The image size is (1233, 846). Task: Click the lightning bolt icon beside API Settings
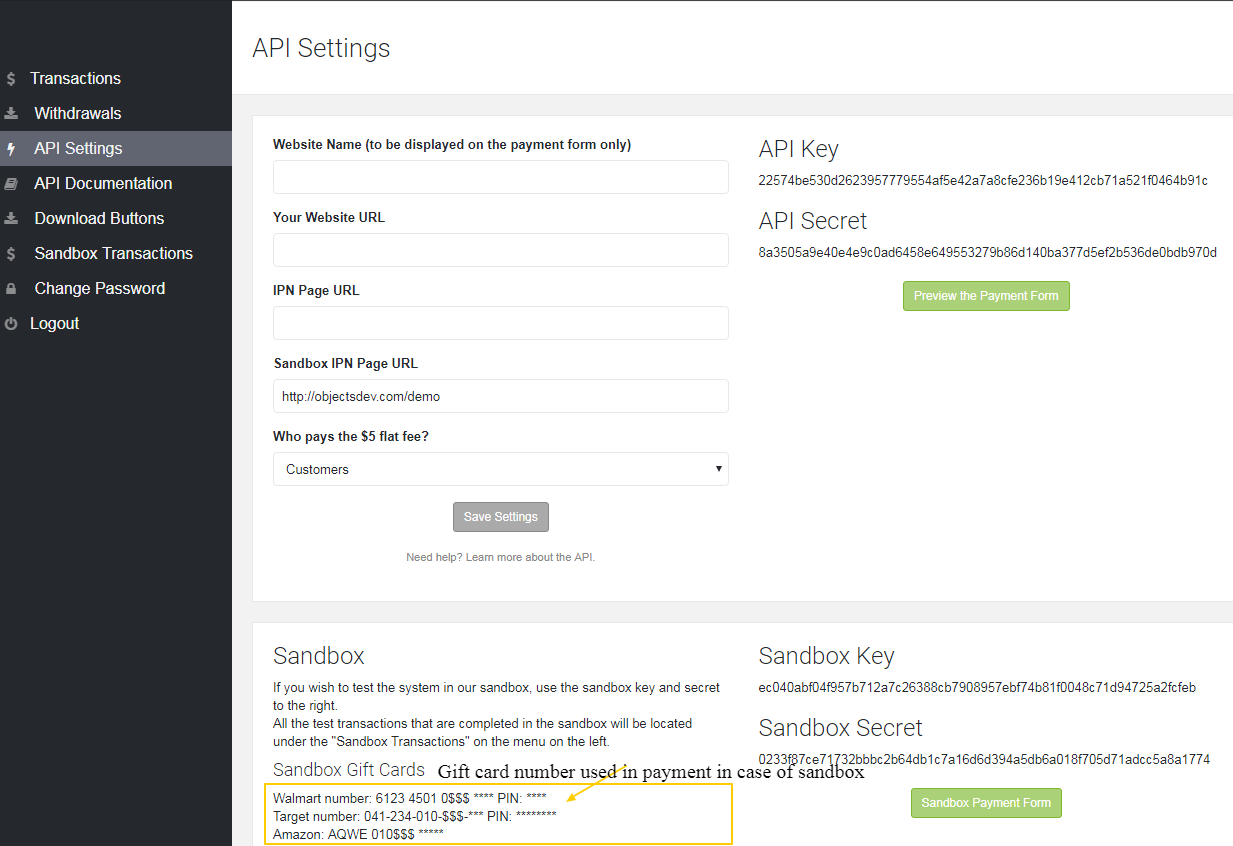11,149
